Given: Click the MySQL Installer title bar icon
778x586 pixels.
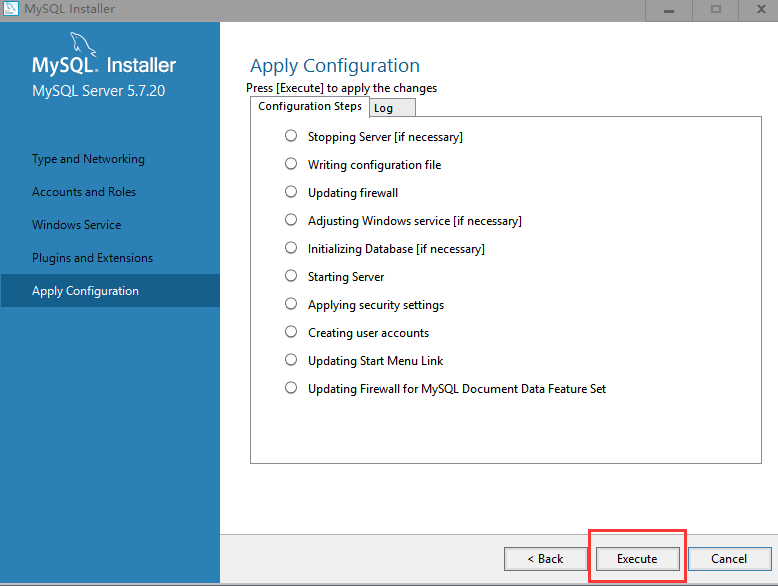Looking at the screenshot, I should 10,8.
